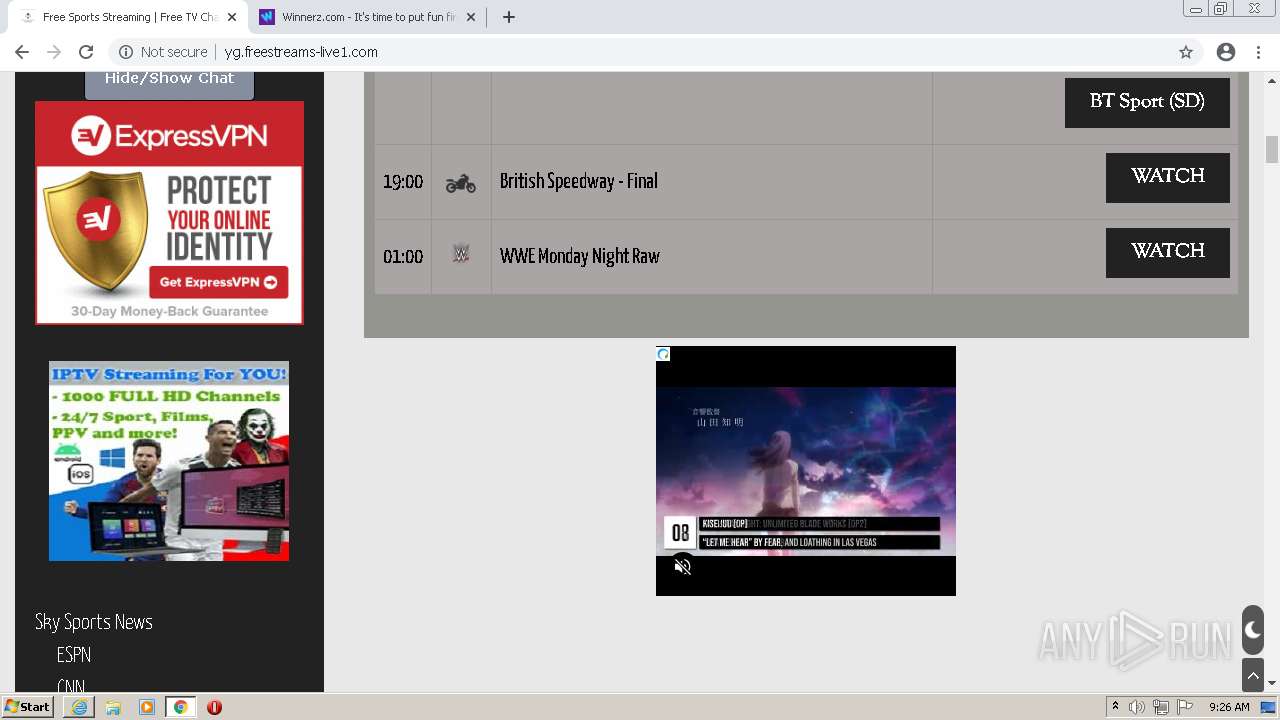This screenshot has width=1280, height=720.
Task: Show the Not secure site info
Action: (x=163, y=52)
